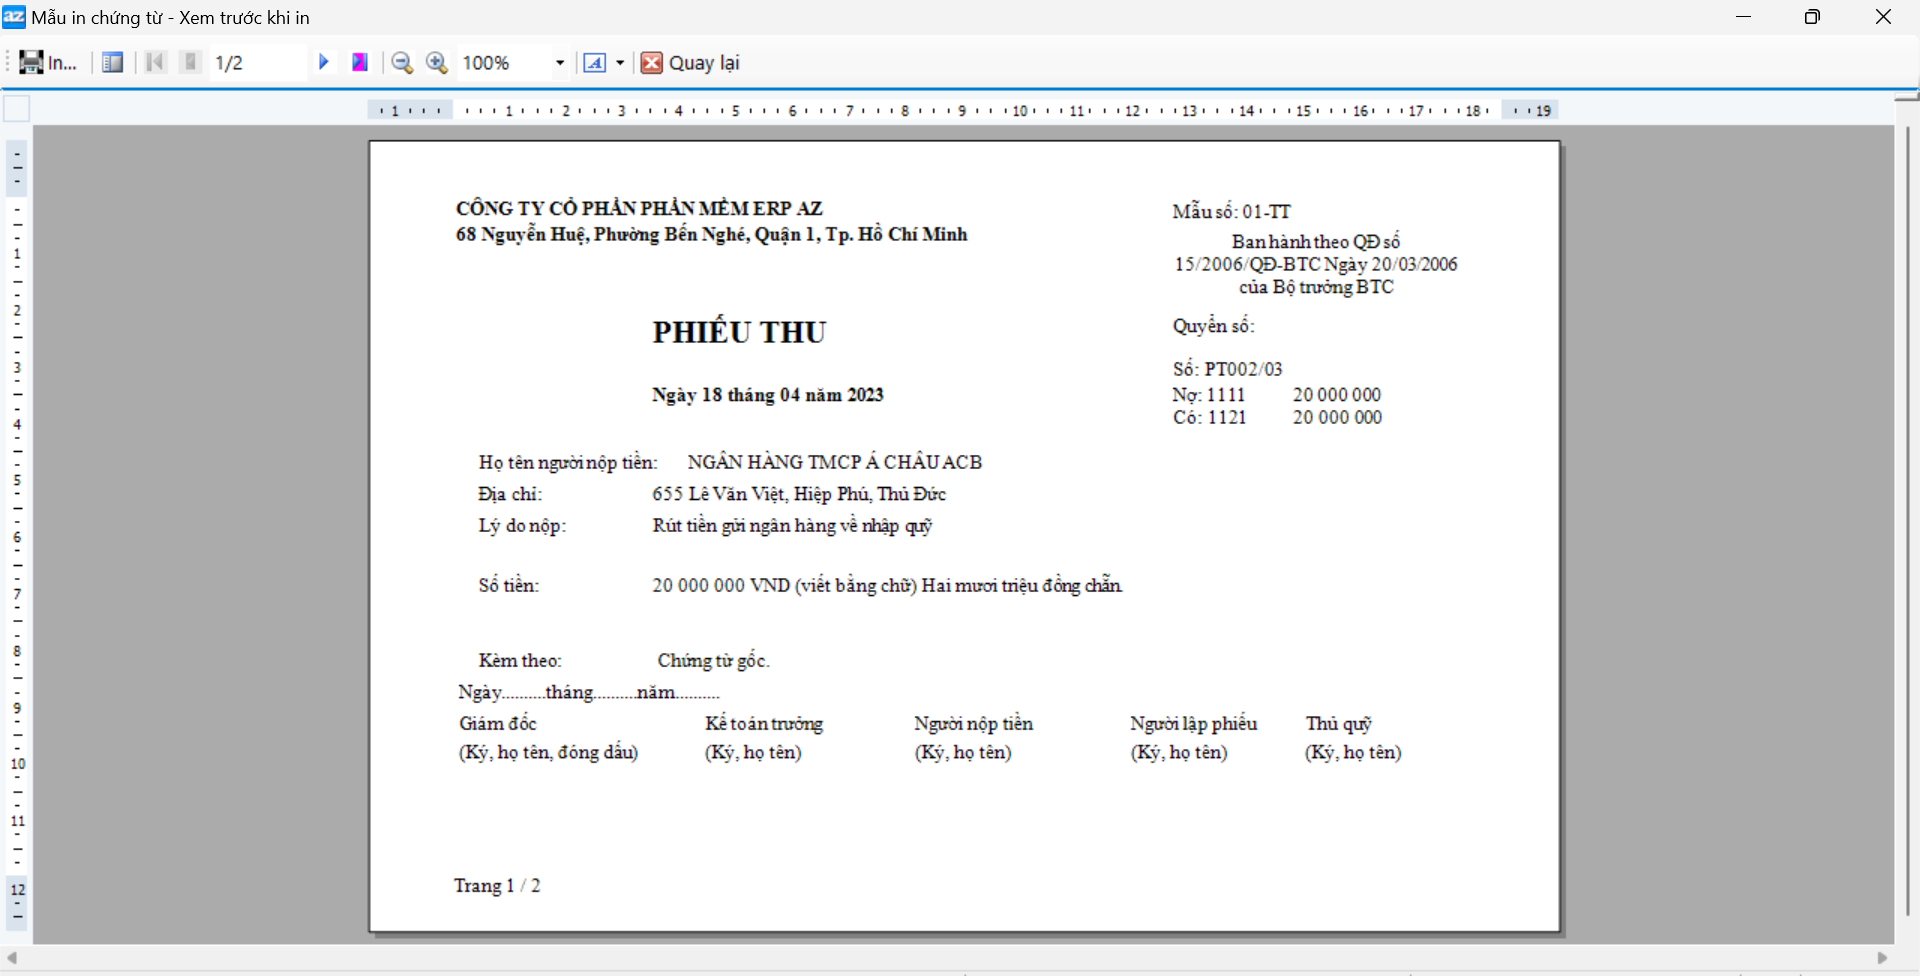
Task: Jump to the last page
Action: pos(360,63)
